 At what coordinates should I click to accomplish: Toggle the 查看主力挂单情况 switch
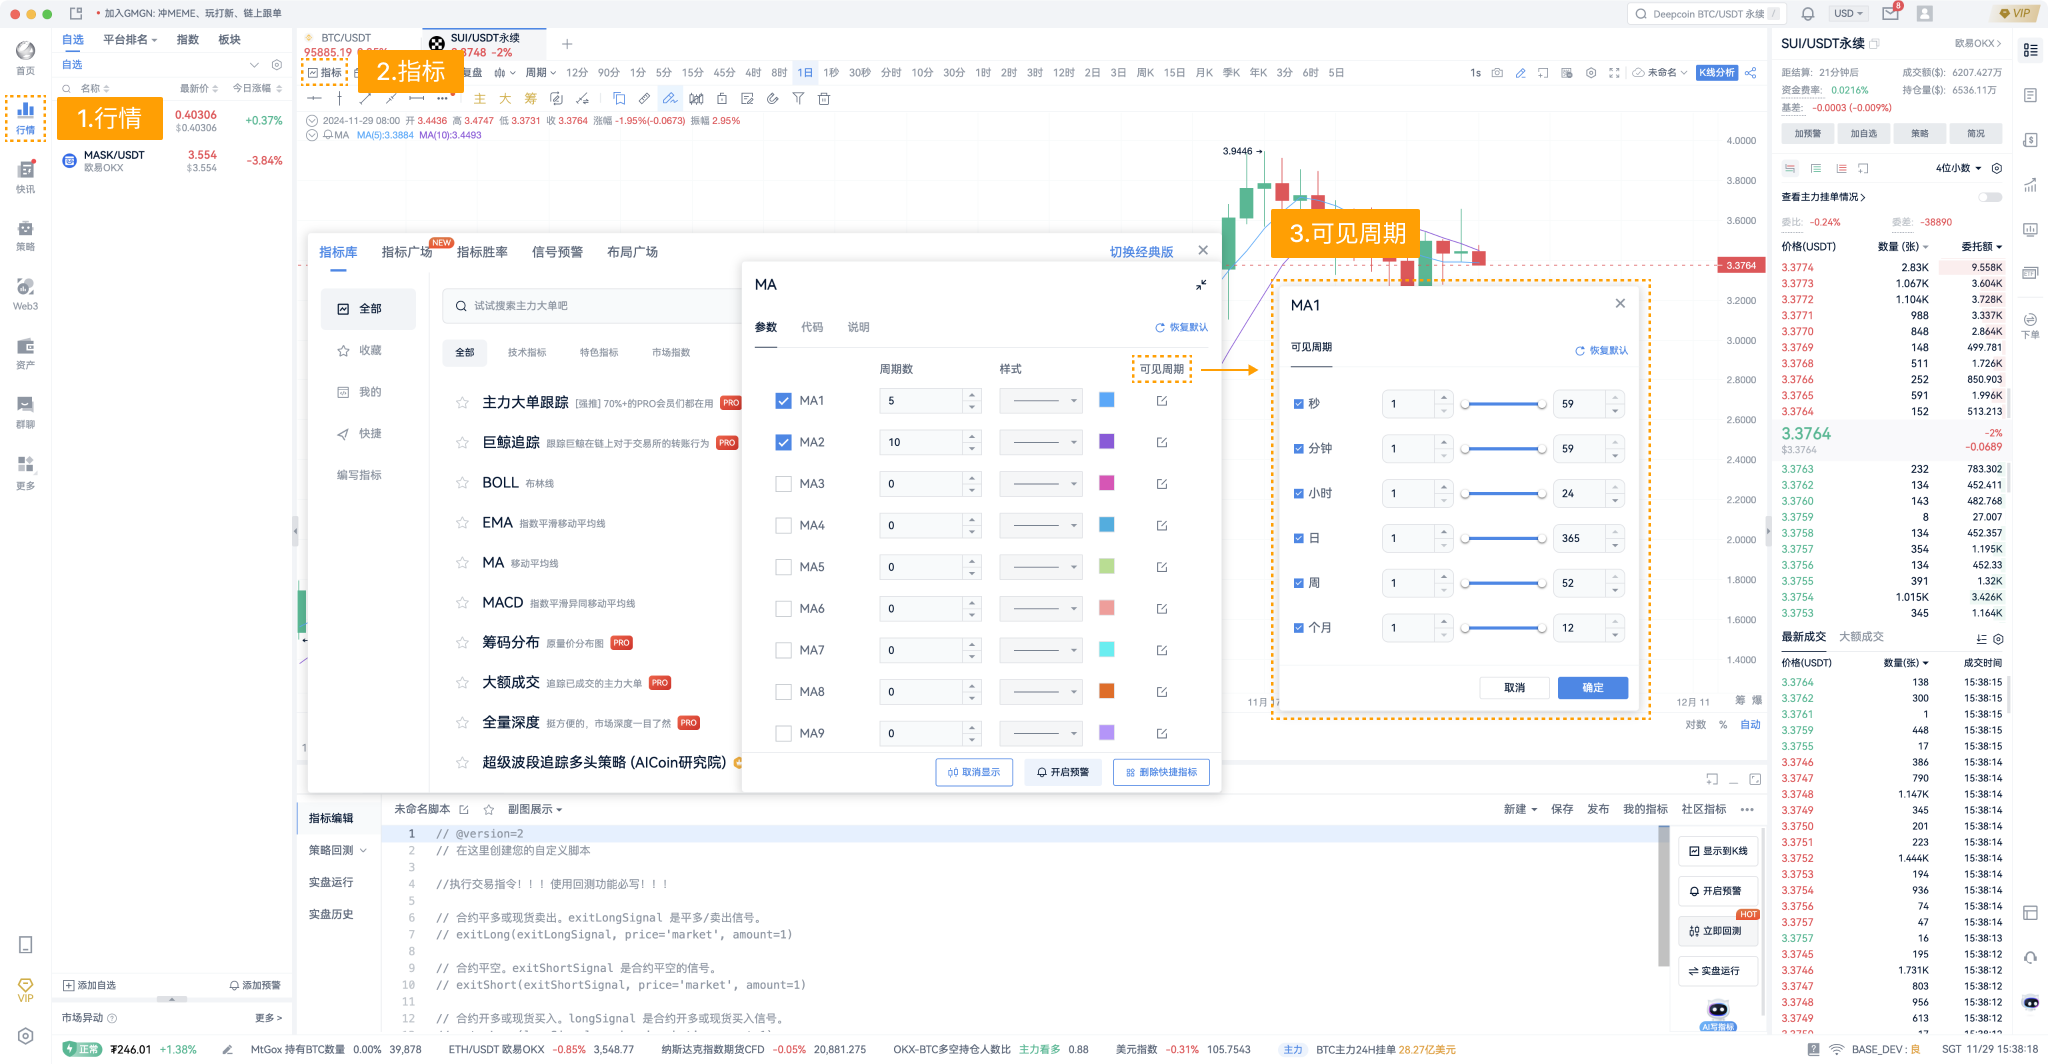[1992, 197]
